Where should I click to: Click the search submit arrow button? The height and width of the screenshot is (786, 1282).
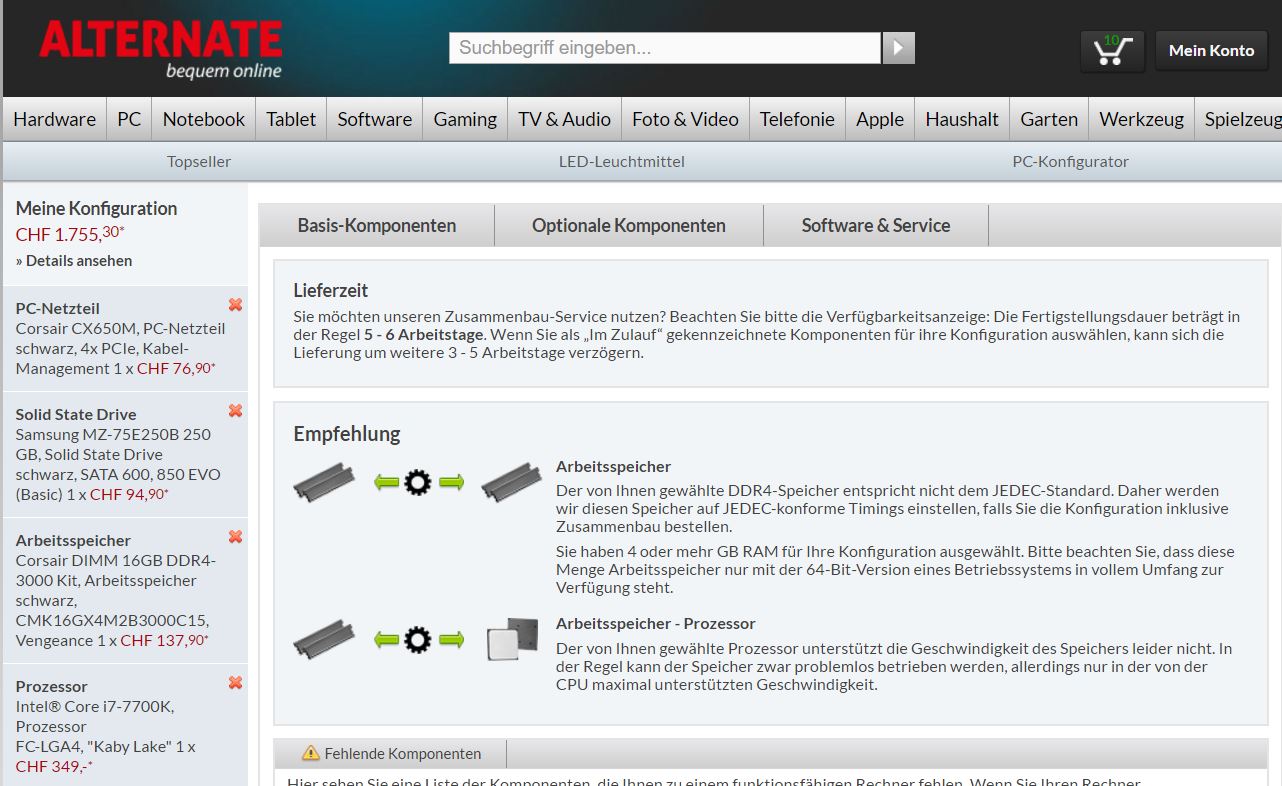(x=898, y=48)
